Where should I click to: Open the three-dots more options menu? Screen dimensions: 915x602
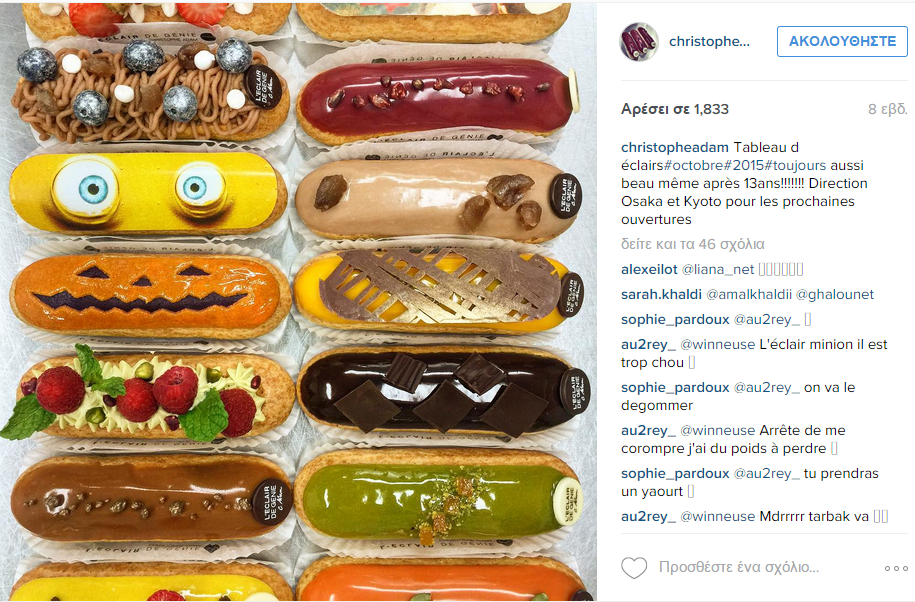coord(896,568)
